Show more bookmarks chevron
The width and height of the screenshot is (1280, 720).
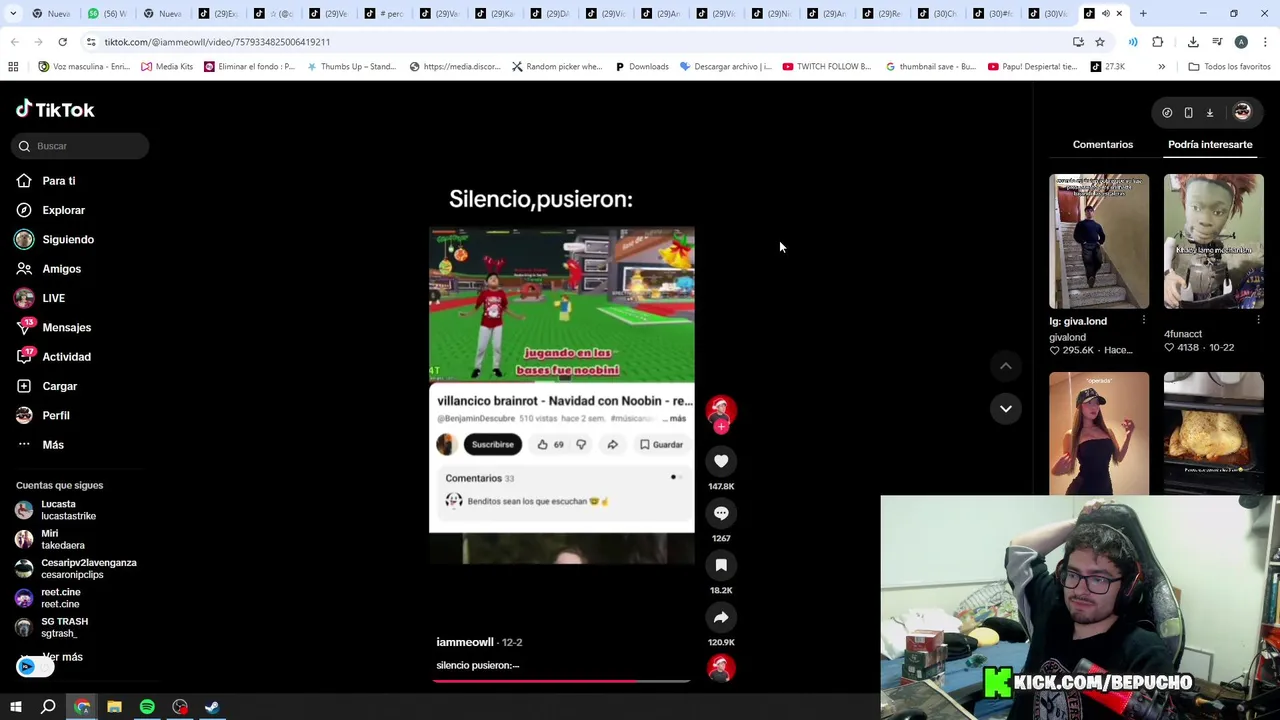pos(1161,67)
